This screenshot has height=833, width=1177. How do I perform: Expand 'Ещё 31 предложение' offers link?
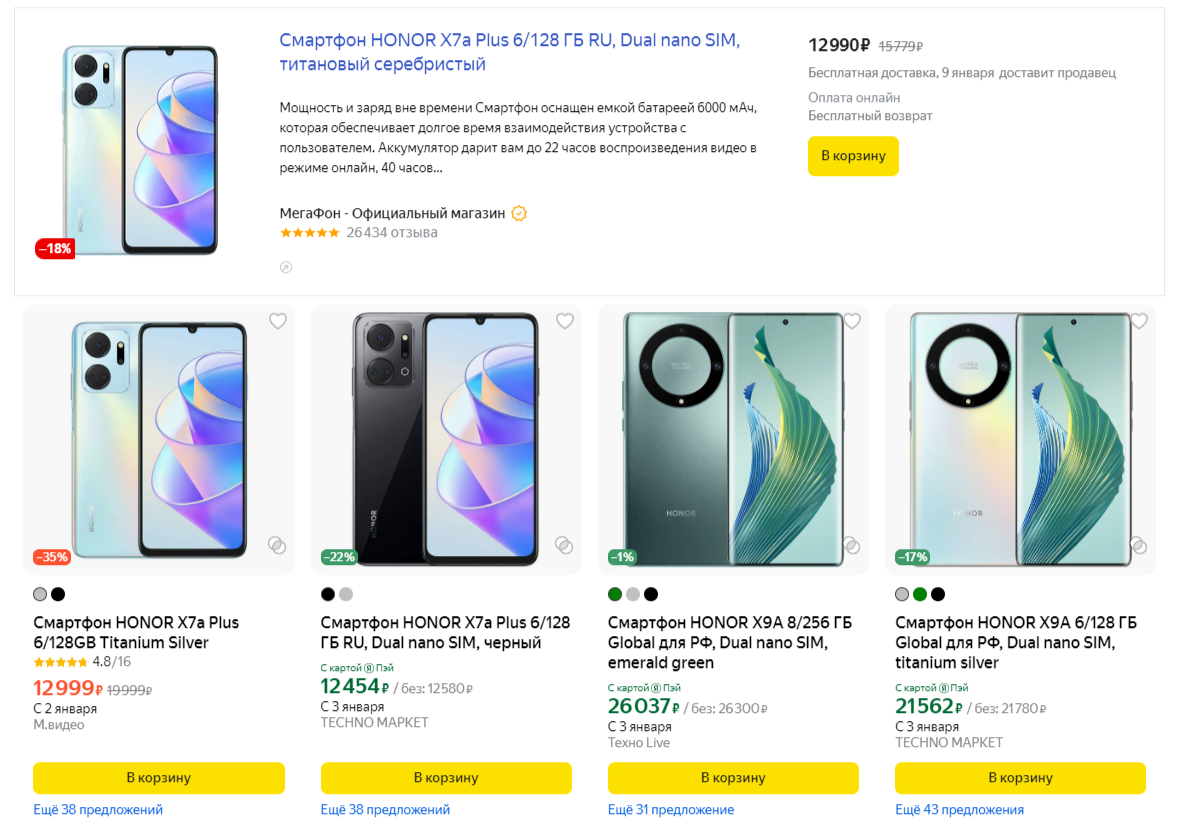point(671,810)
